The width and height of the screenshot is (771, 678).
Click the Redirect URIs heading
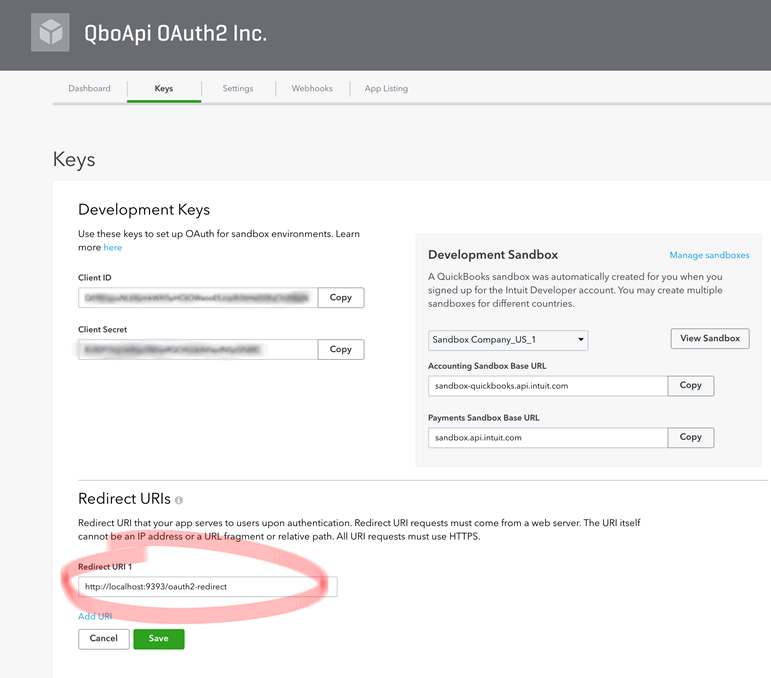124,499
